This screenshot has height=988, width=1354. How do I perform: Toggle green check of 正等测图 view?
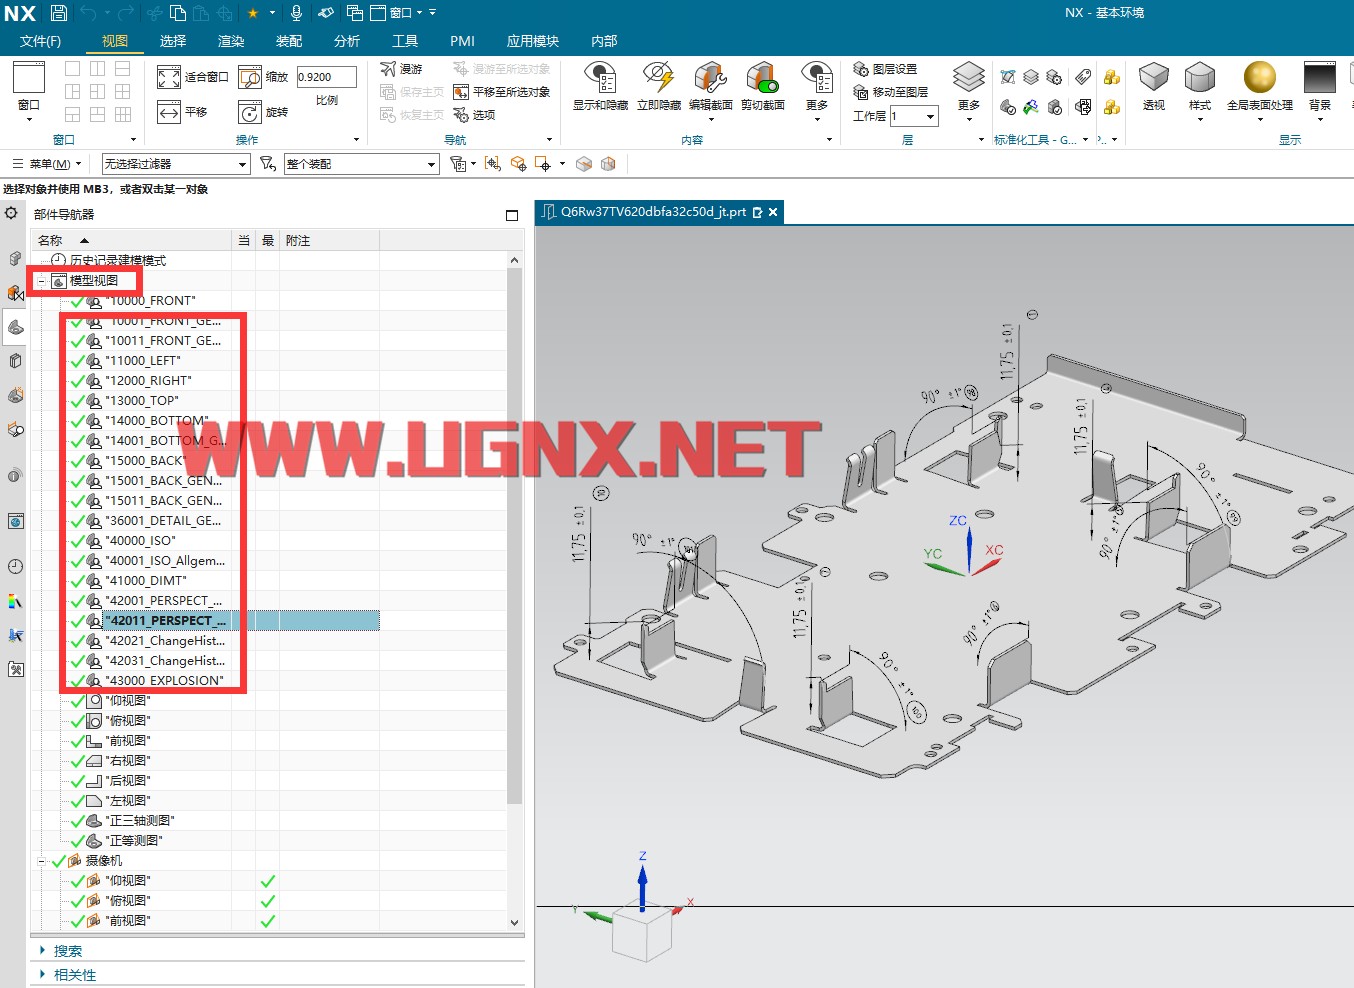[77, 841]
